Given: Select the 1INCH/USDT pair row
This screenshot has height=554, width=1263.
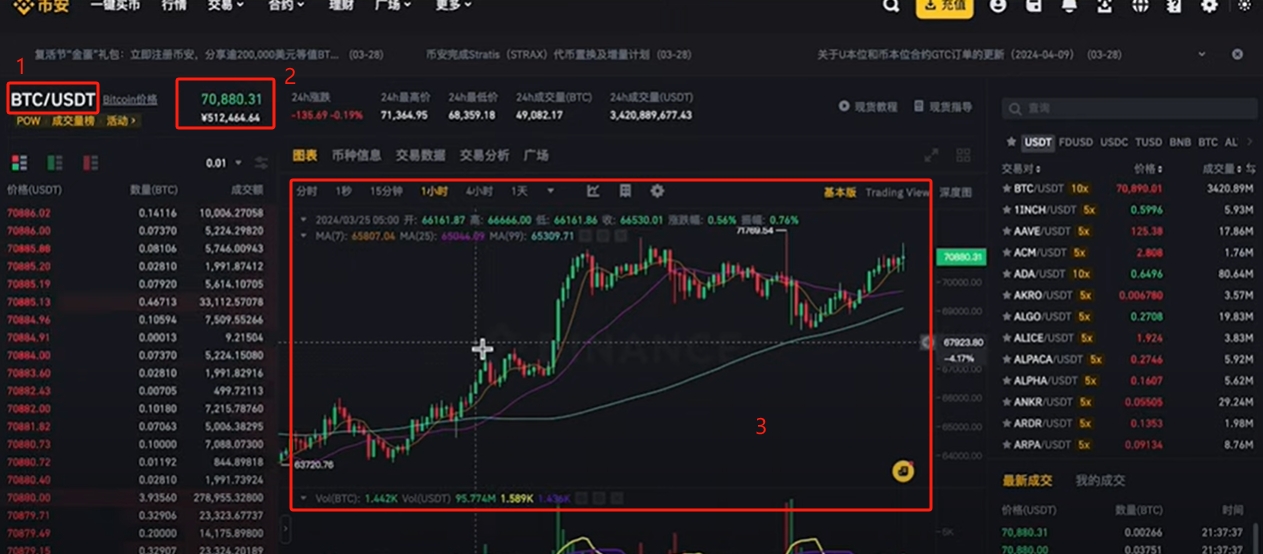Looking at the screenshot, I should click(x=1126, y=210).
